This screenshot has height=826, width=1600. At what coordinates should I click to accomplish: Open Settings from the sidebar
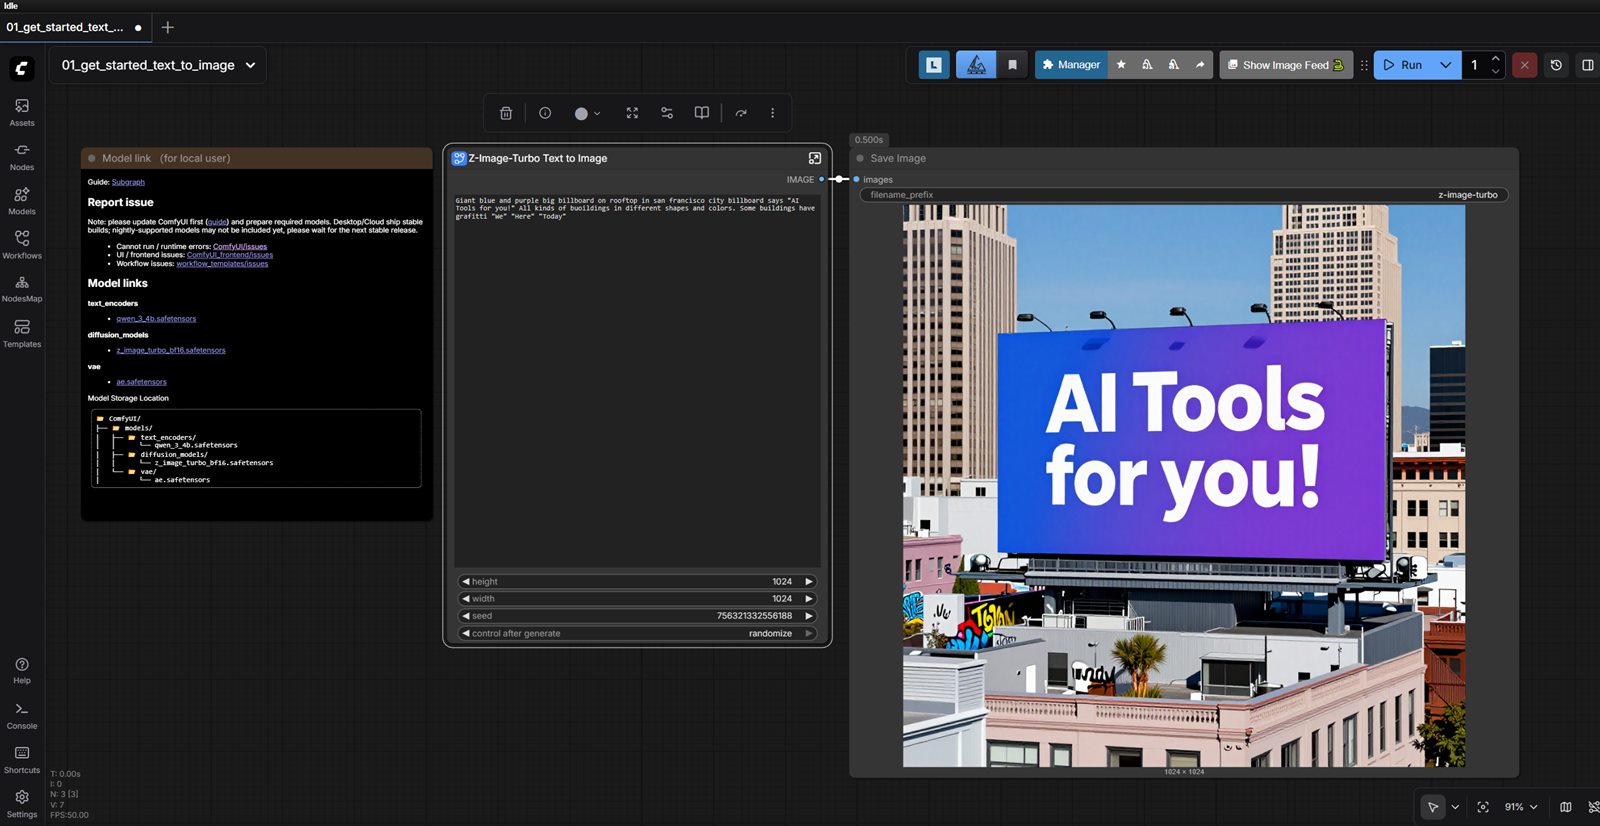[x=22, y=804]
